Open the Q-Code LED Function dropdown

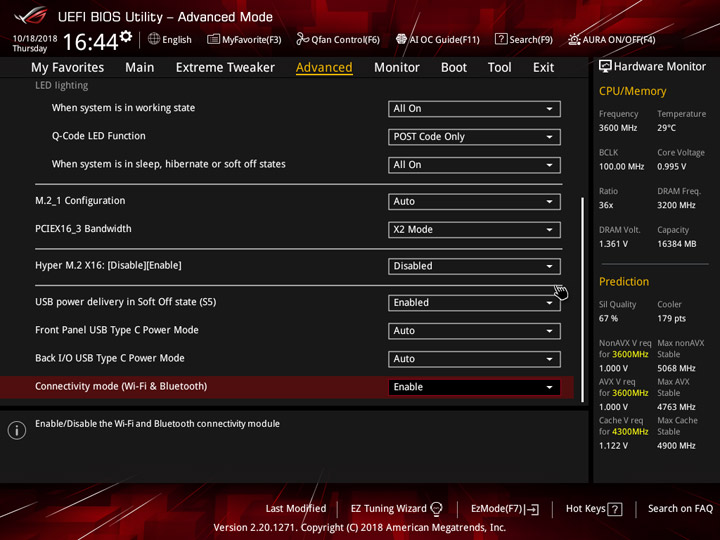tap(474, 137)
